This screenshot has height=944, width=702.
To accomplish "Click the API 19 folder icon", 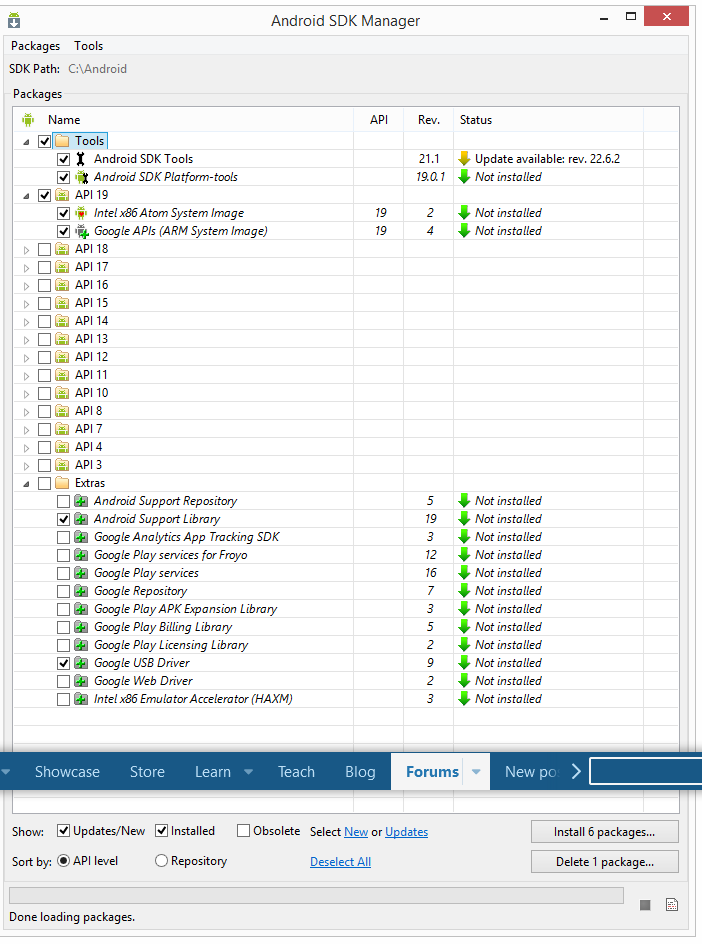I will [62, 195].
